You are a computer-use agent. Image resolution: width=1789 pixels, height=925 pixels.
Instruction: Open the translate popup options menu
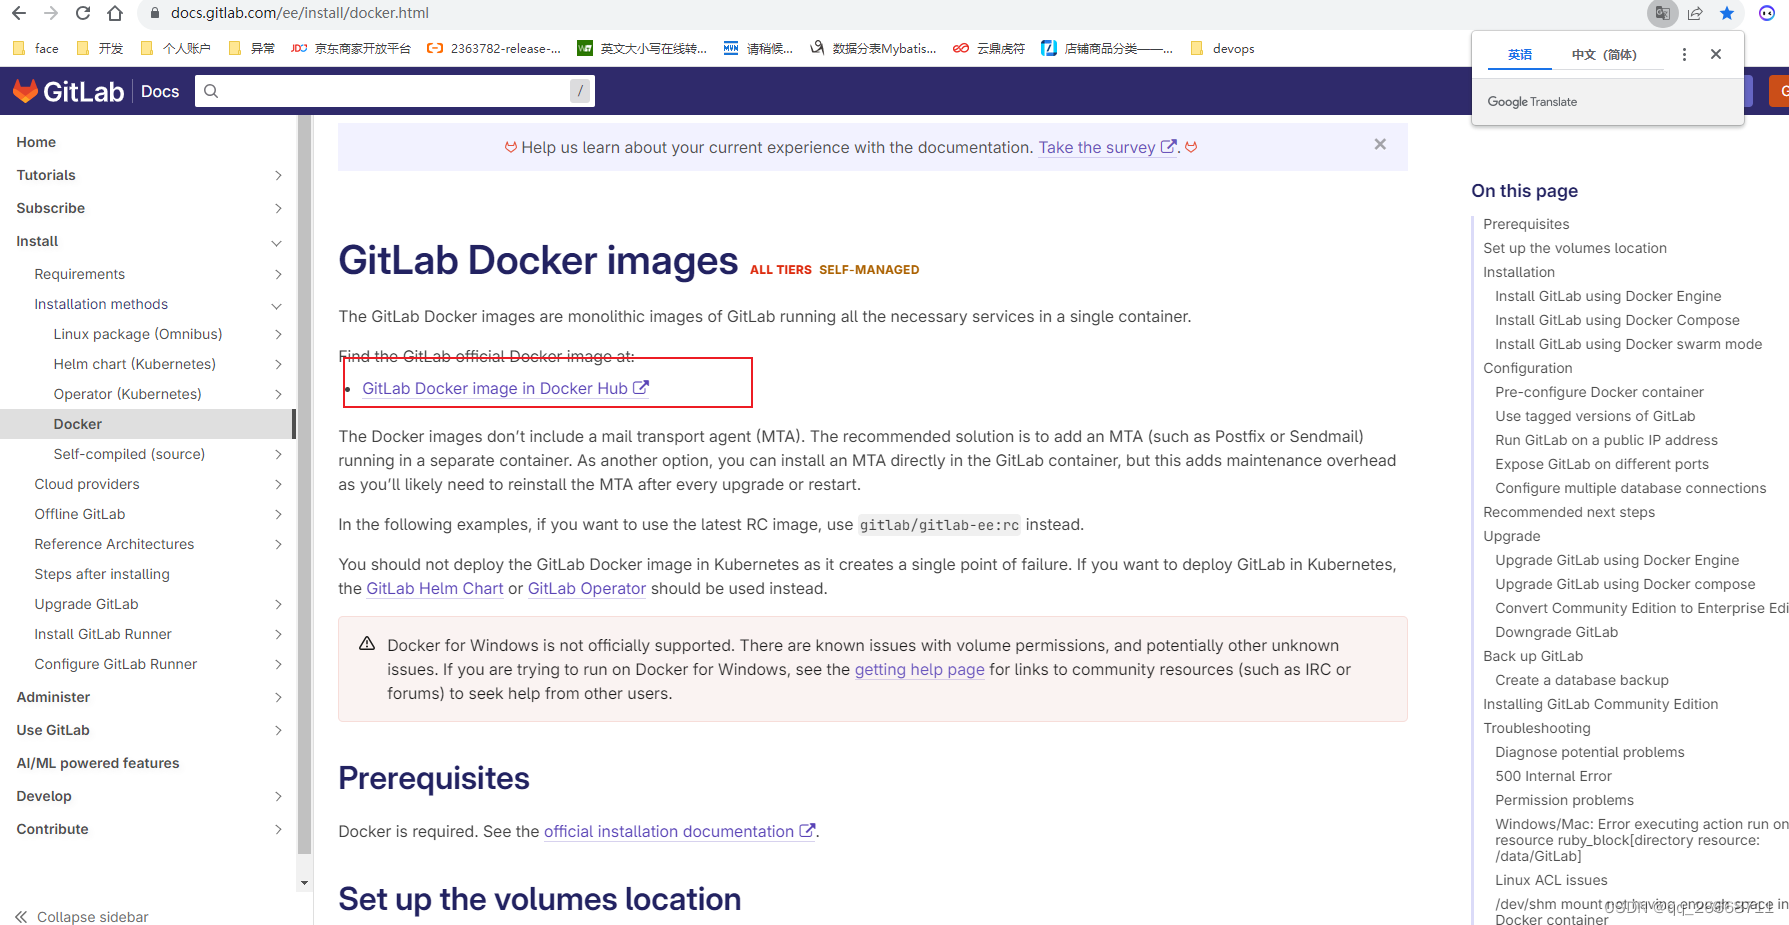point(1684,54)
